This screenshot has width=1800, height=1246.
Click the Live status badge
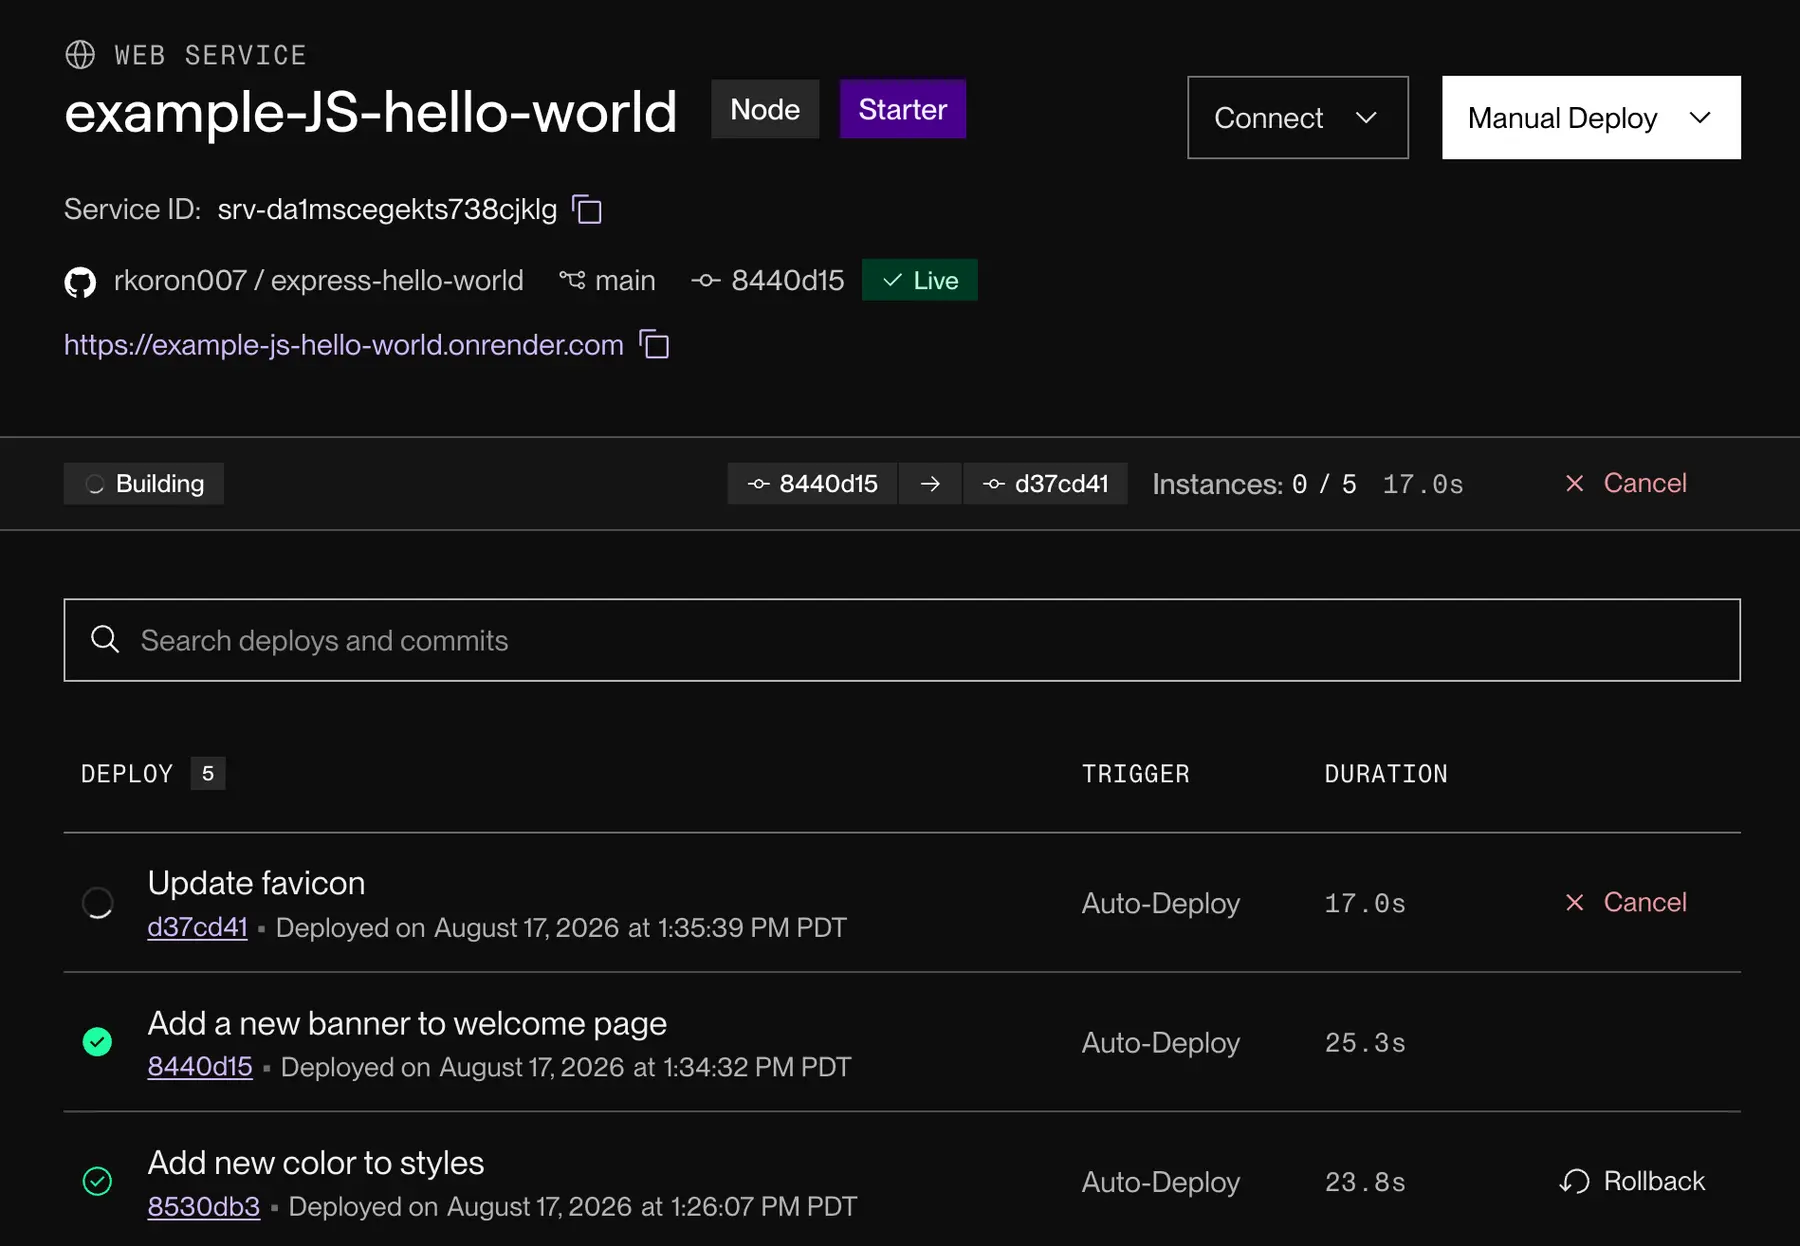[x=920, y=280]
